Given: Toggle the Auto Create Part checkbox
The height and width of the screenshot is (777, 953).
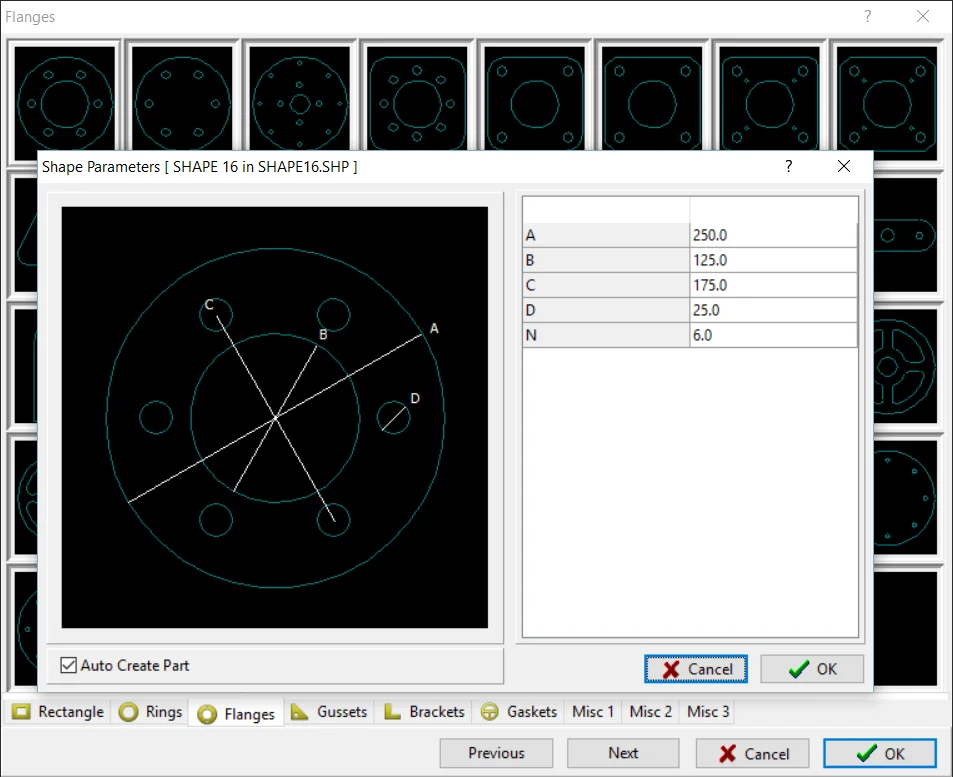Looking at the screenshot, I should [x=68, y=665].
